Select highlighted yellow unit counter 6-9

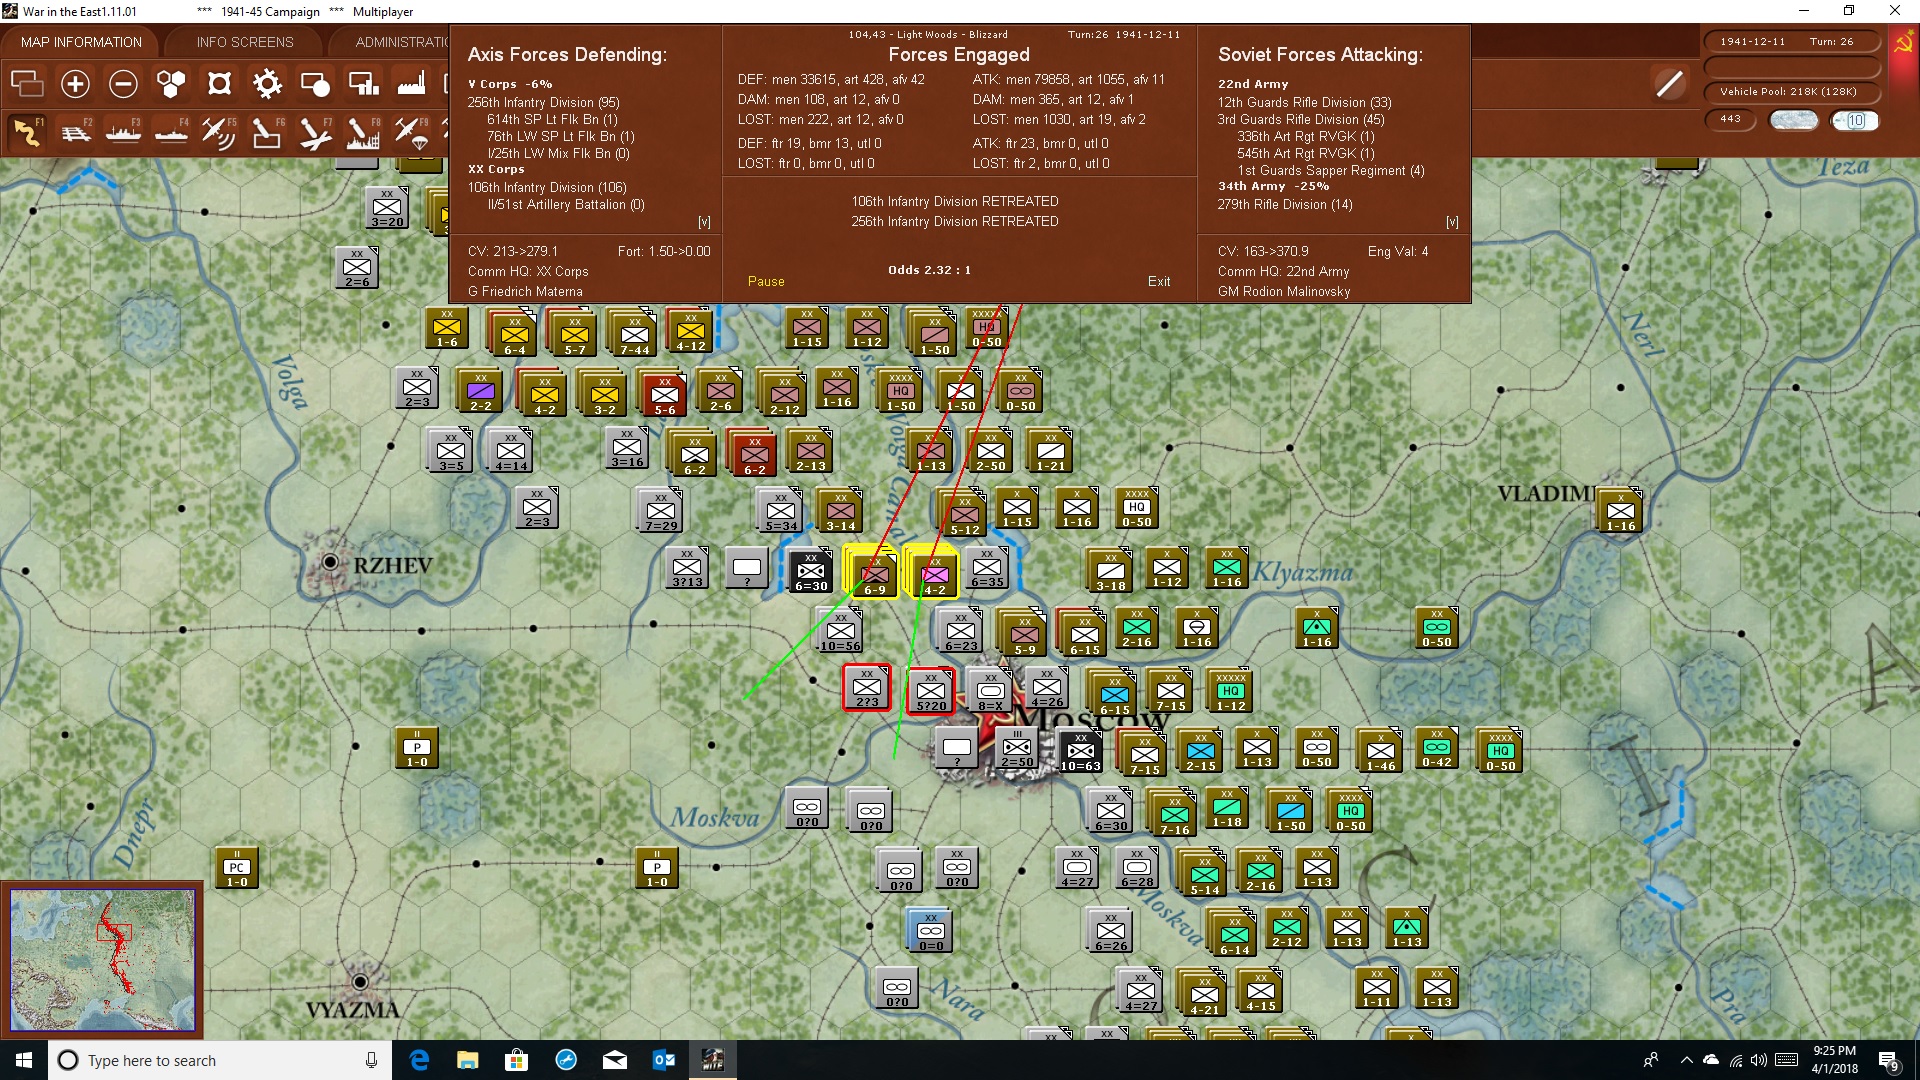[872, 572]
